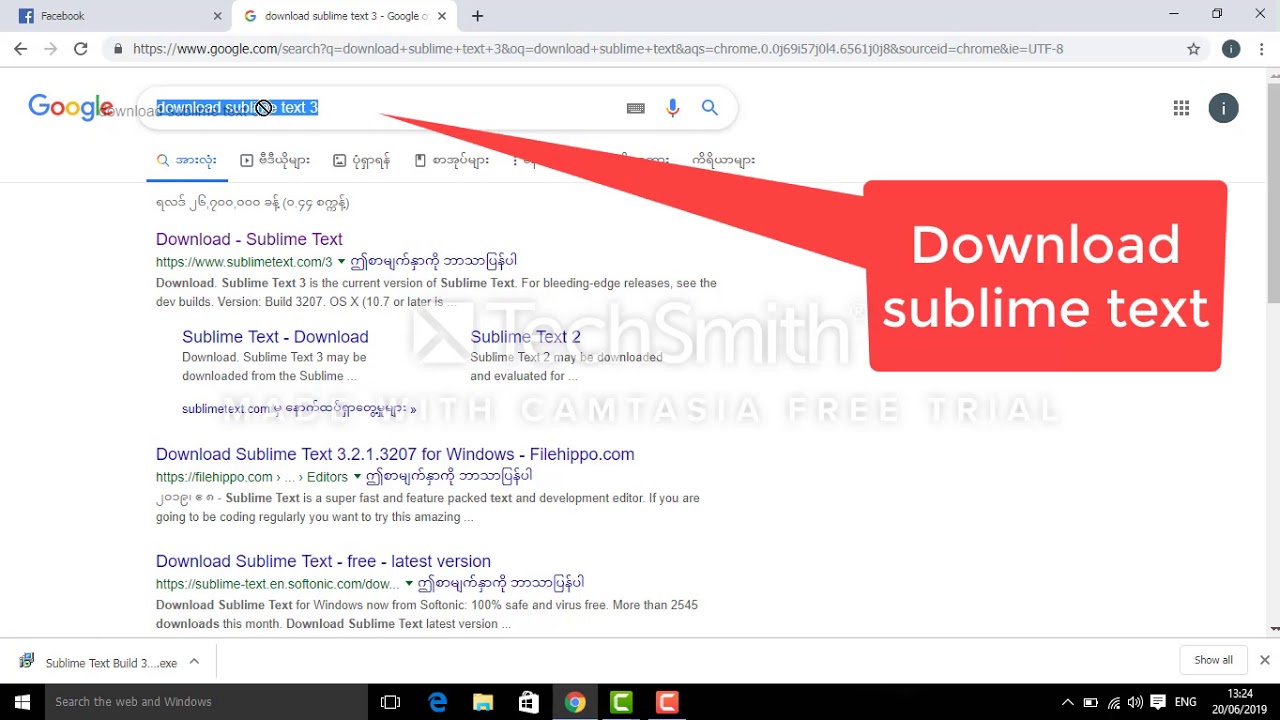
Task: Open Softonic Download Sublime Text result
Action: click(323, 561)
